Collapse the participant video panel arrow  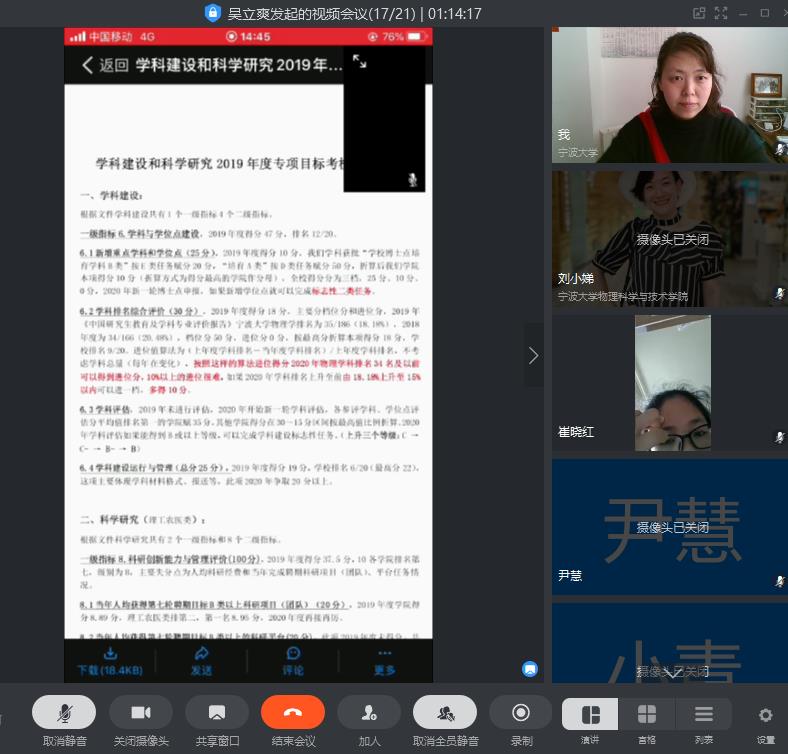533,355
